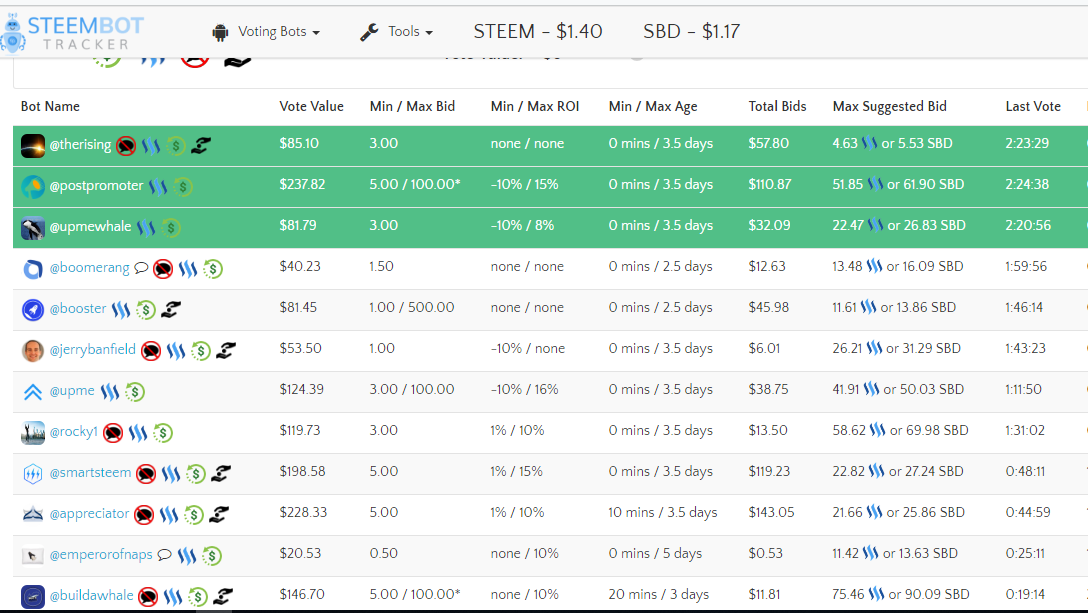The image size is (1088, 613).
Task: Click the SBD - $1.17 price label
Action: point(691,32)
